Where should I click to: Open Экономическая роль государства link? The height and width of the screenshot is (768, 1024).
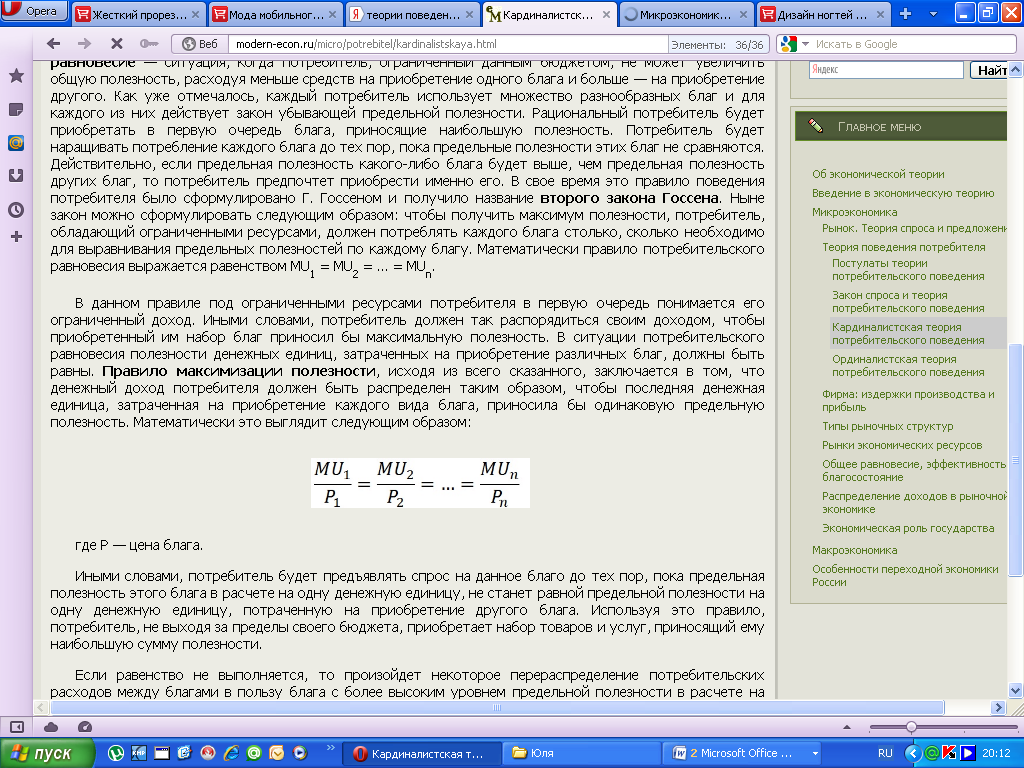pos(908,528)
